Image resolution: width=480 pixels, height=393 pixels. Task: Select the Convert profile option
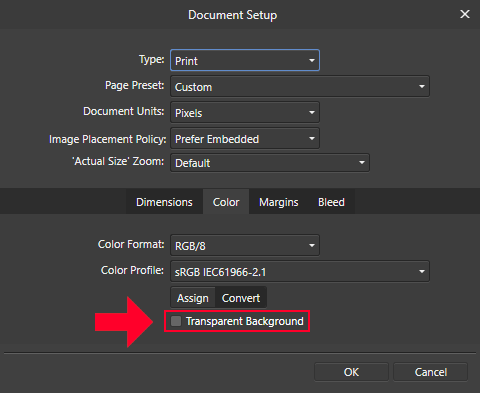coord(241,298)
